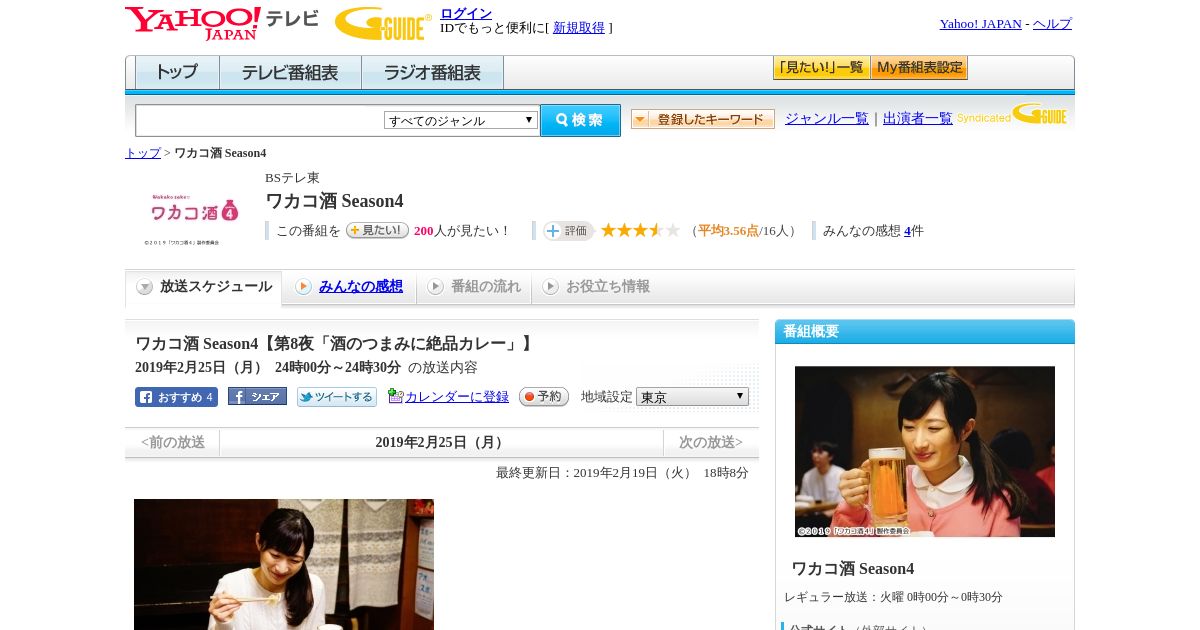Click the Yahoo! JAPAN テレビ logo
The image size is (1200, 630).
[222, 23]
